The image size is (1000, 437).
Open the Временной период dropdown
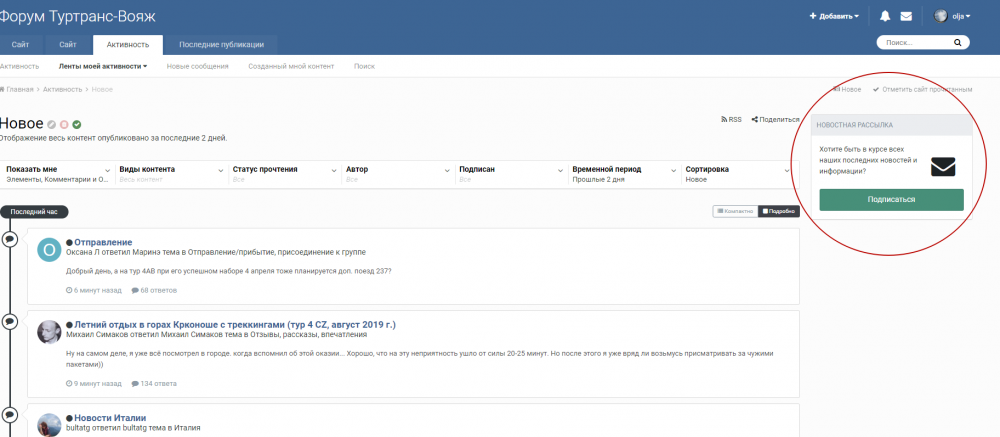point(624,174)
